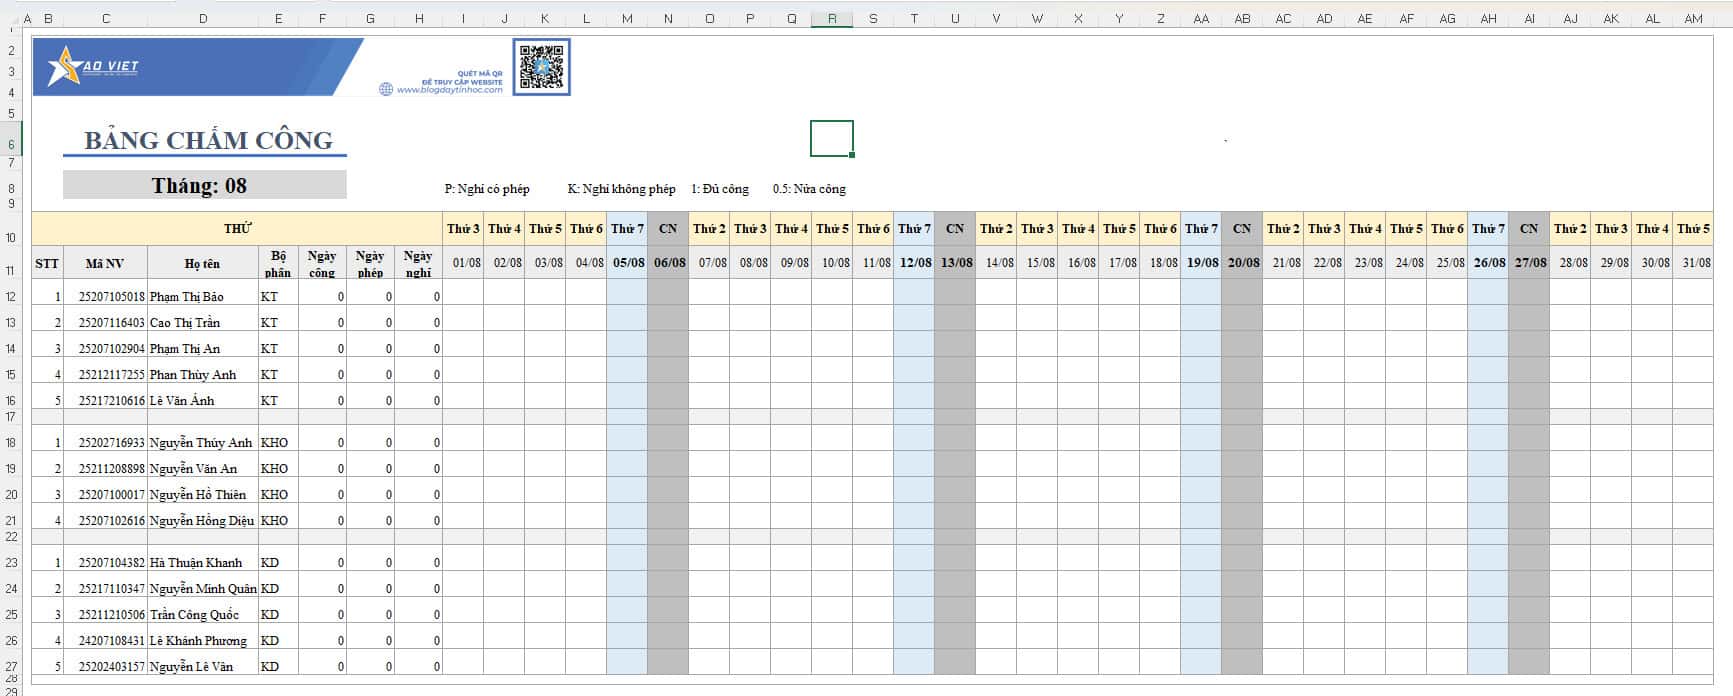Click the Họ tên header cell

(203, 264)
